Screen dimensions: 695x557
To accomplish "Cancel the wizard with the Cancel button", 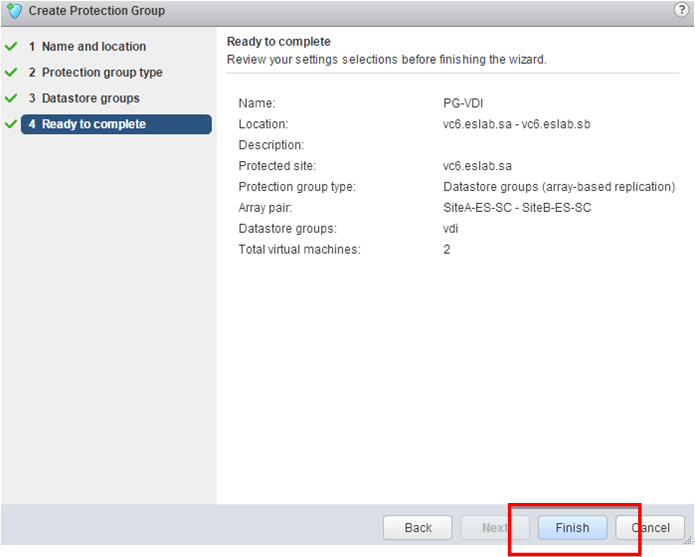I will coord(650,528).
